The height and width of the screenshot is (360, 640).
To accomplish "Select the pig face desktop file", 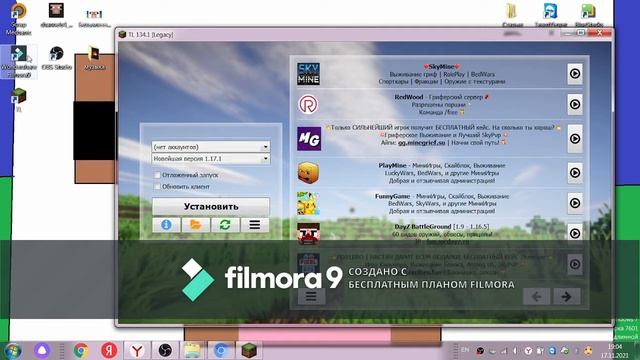I will point(56,15).
